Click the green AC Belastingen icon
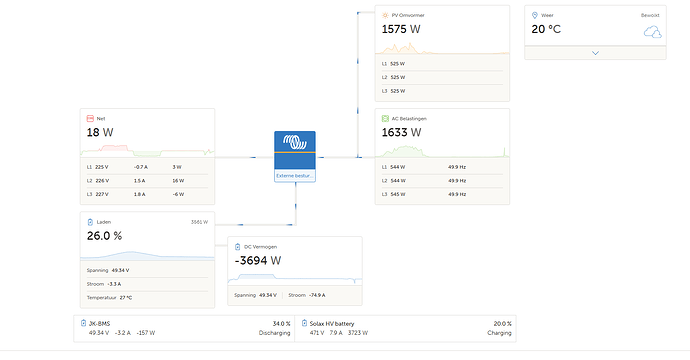This screenshot has width=690, height=360. coord(385,118)
